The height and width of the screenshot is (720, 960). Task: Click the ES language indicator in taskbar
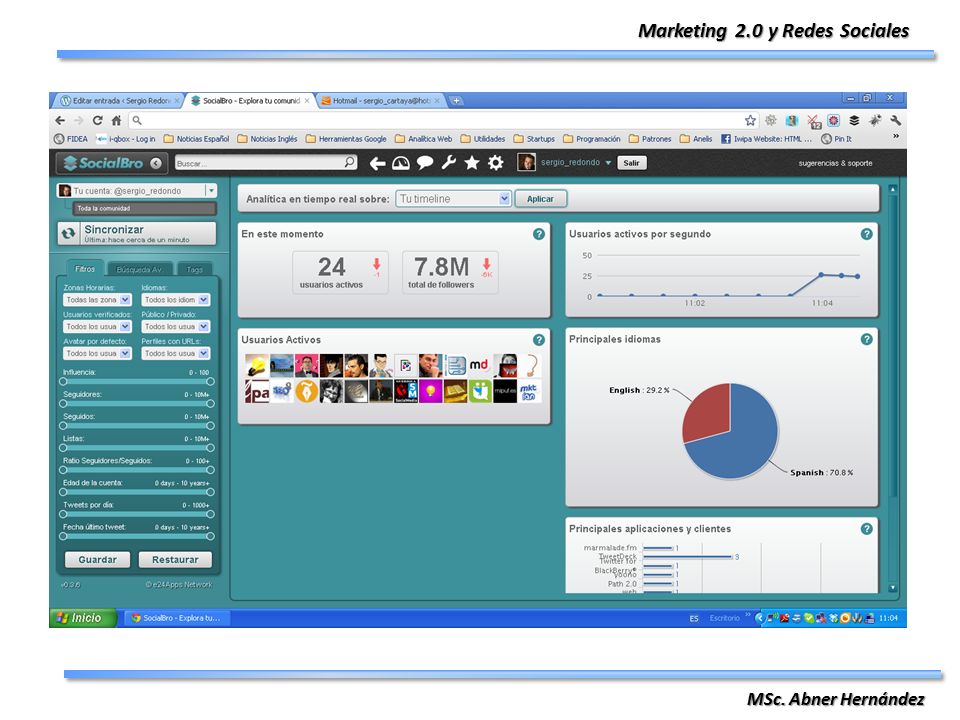[694, 619]
